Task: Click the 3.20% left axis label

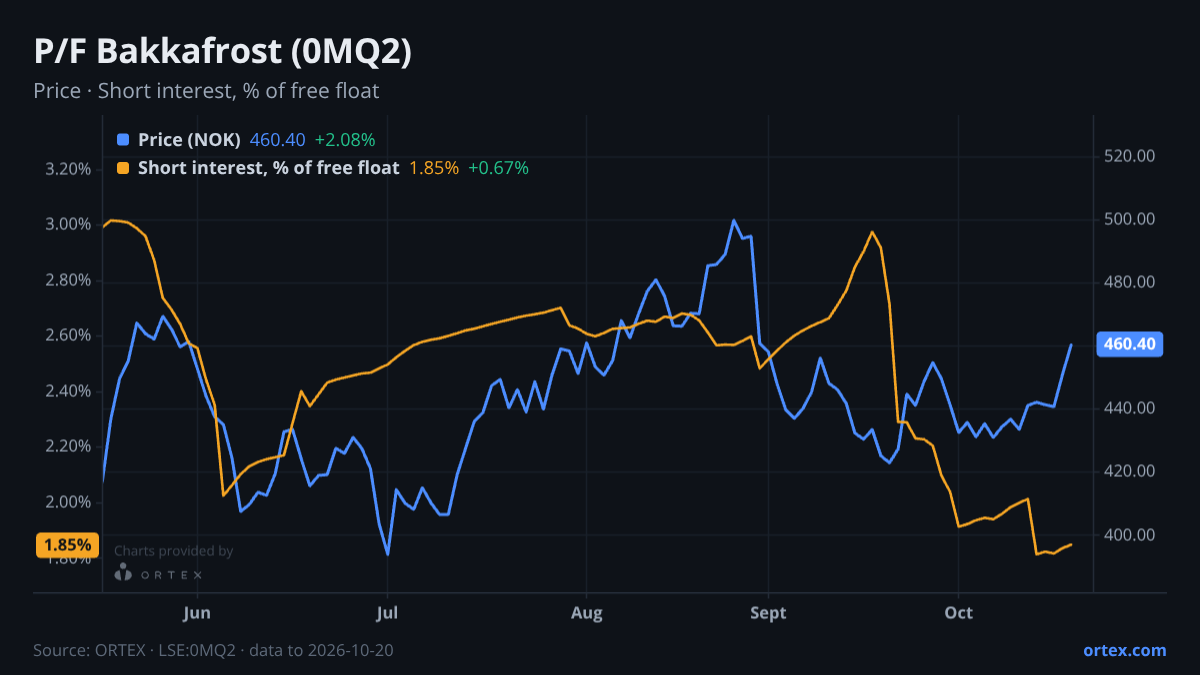Action: 68,168
